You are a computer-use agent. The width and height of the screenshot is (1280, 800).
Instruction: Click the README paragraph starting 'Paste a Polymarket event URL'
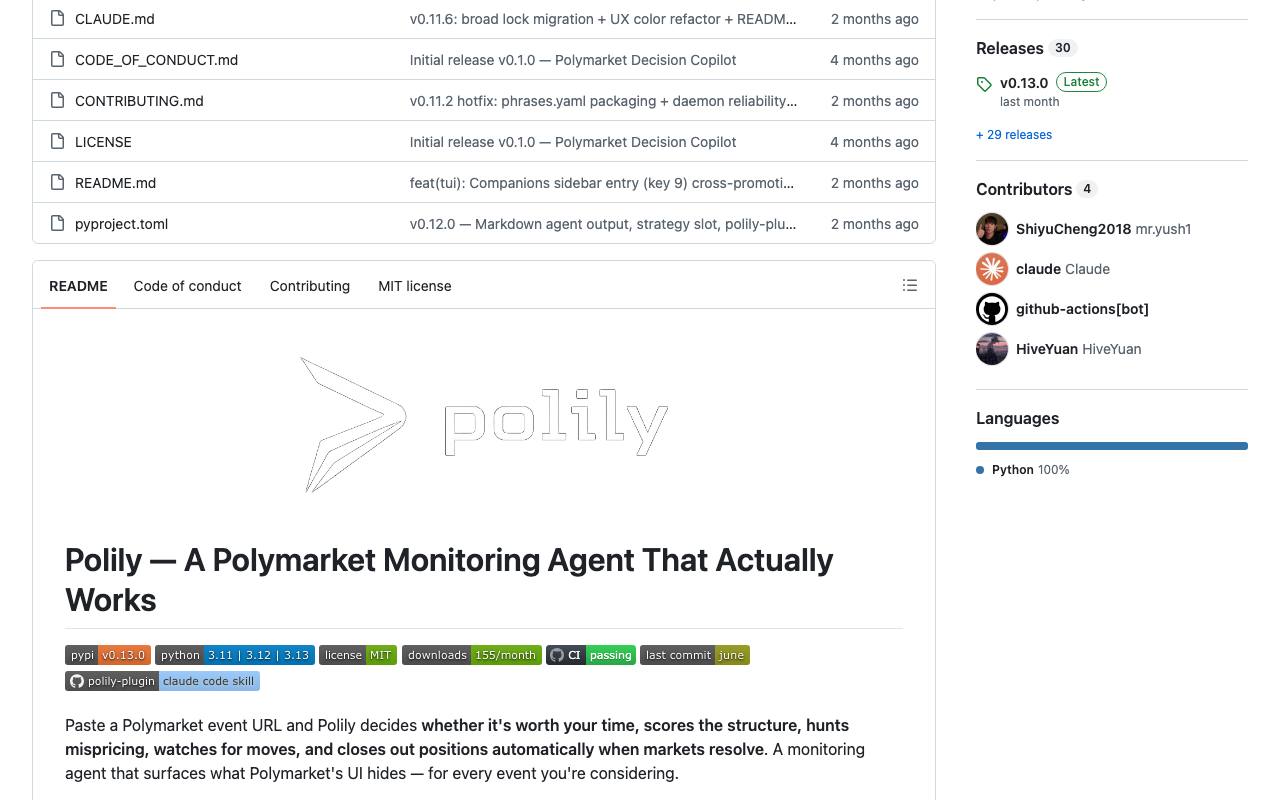tap(465, 749)
